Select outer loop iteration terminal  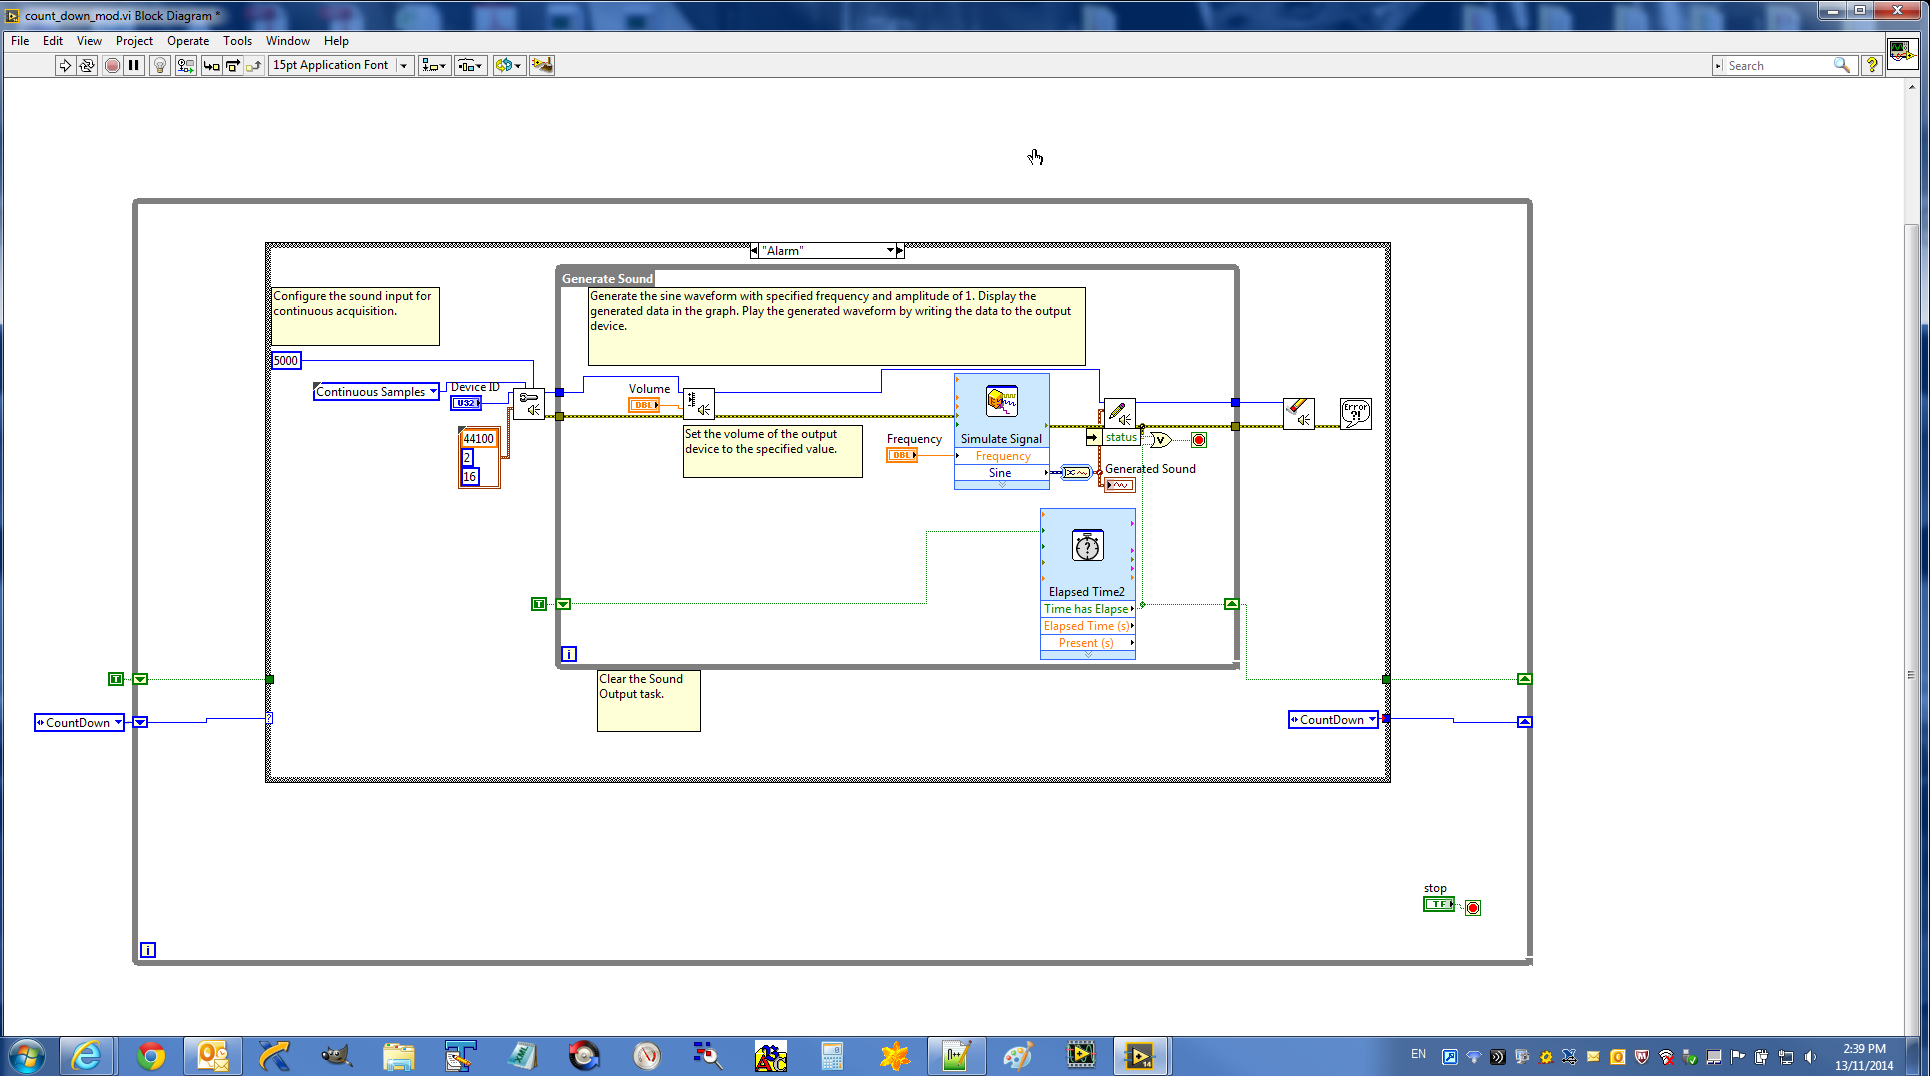click(148, 950)
